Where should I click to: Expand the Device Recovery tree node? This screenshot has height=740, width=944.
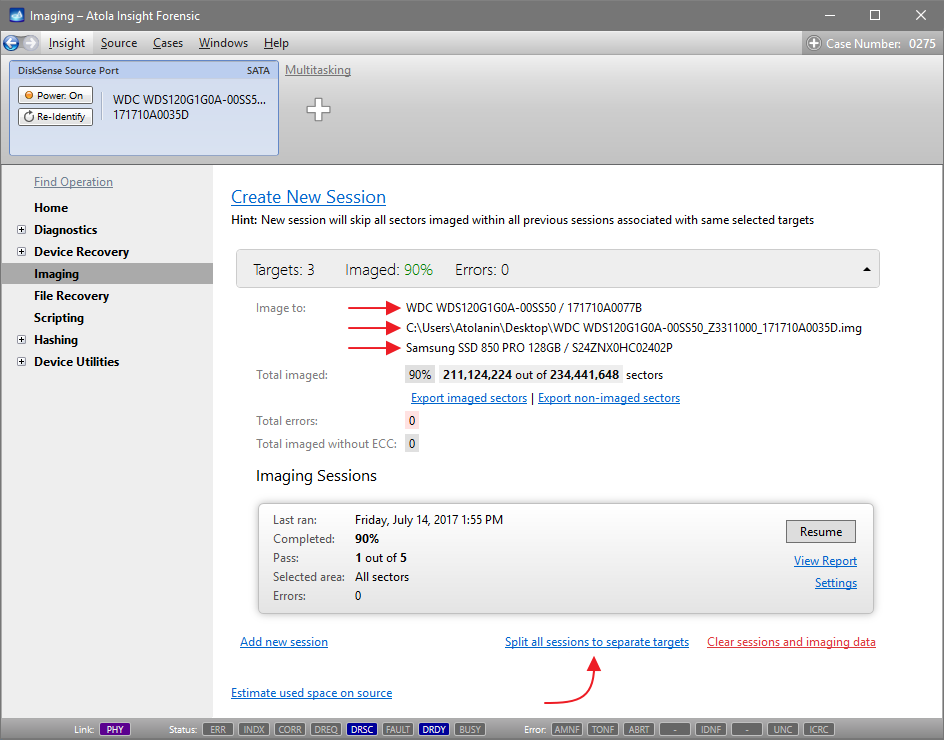point(22,252)
